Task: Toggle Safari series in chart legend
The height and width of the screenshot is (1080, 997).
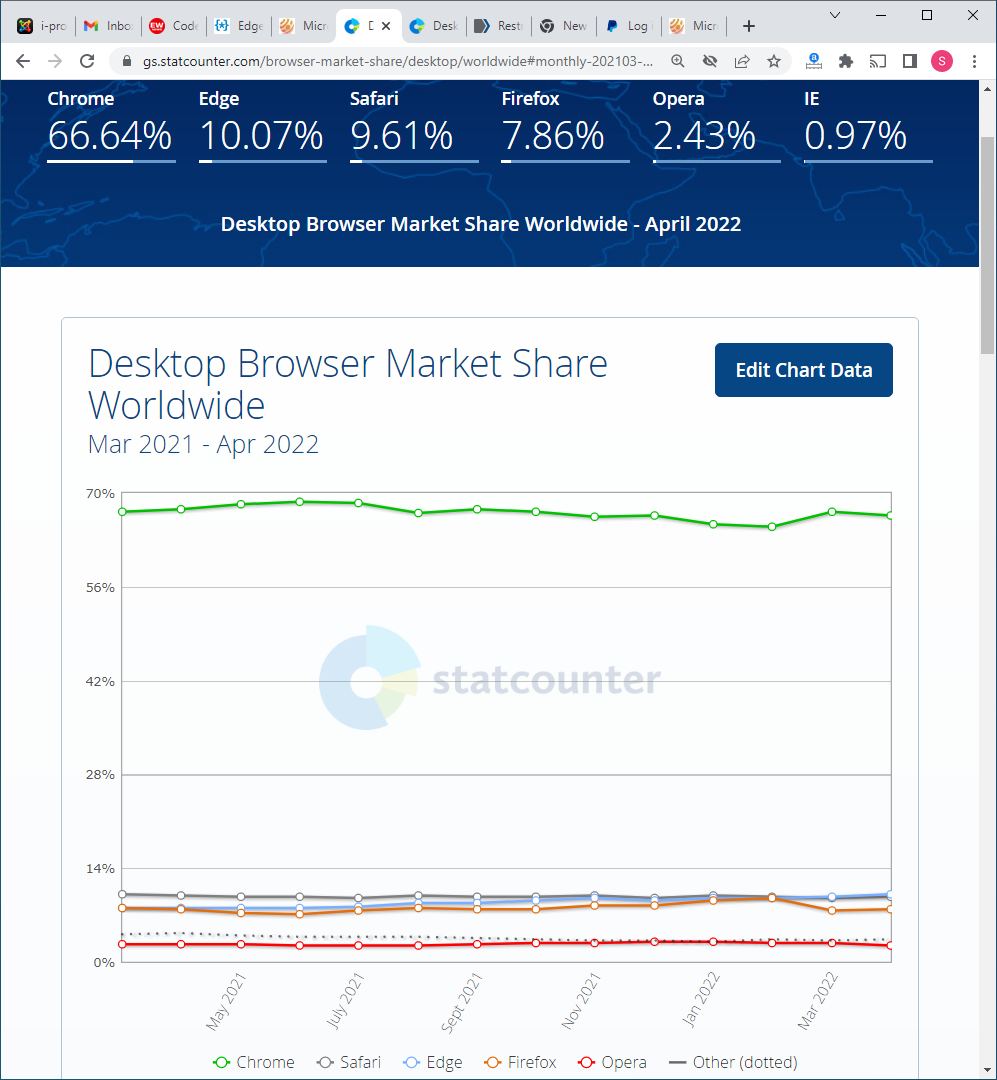Action: click(349, 1062)
